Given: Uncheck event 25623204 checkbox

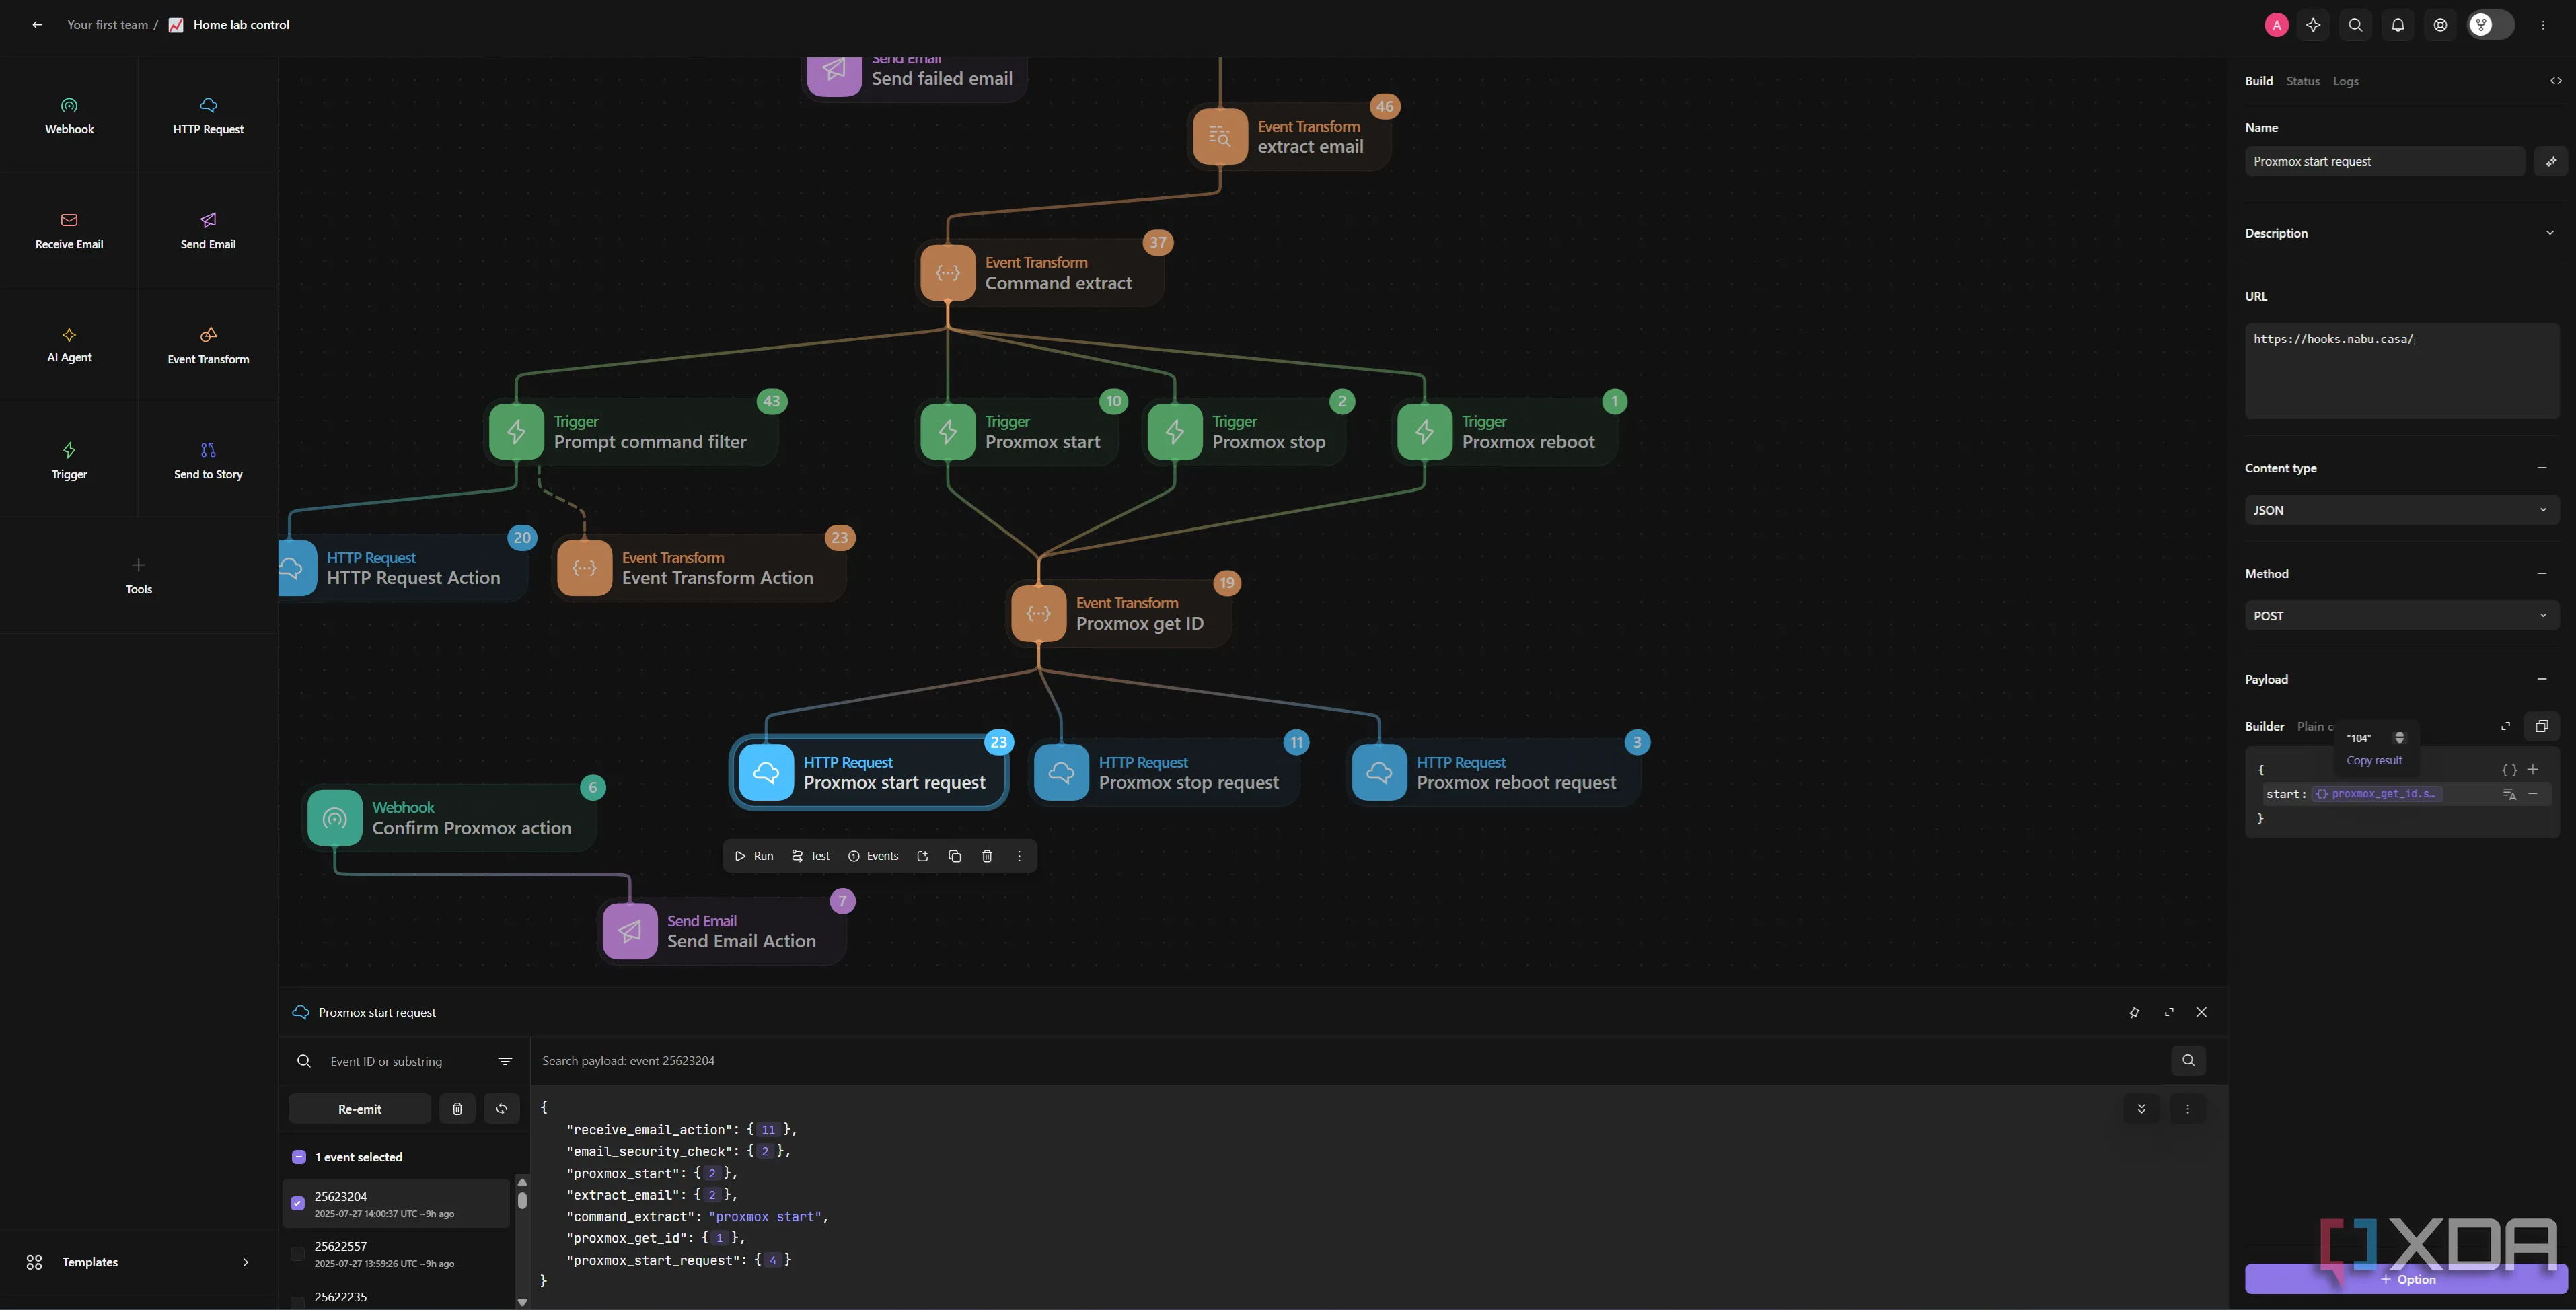Looking at the screenshot, I should [x=298, y=1203].
